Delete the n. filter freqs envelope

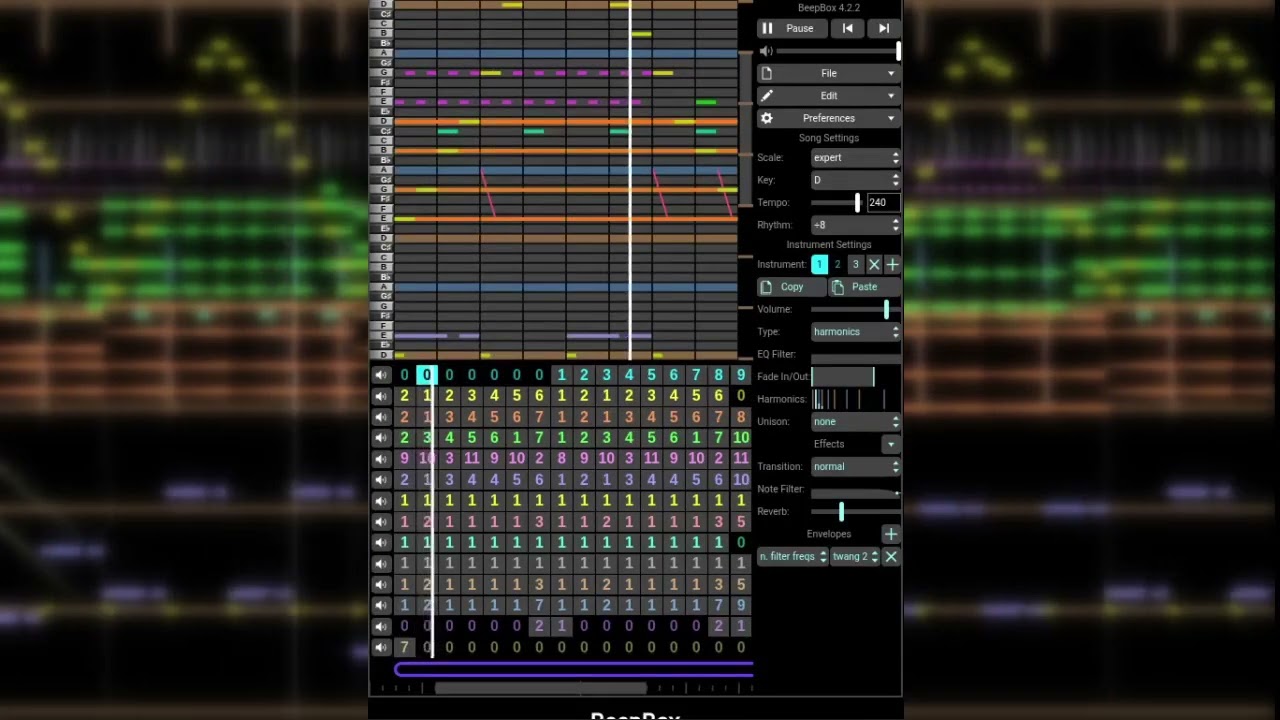pos(891,556)
